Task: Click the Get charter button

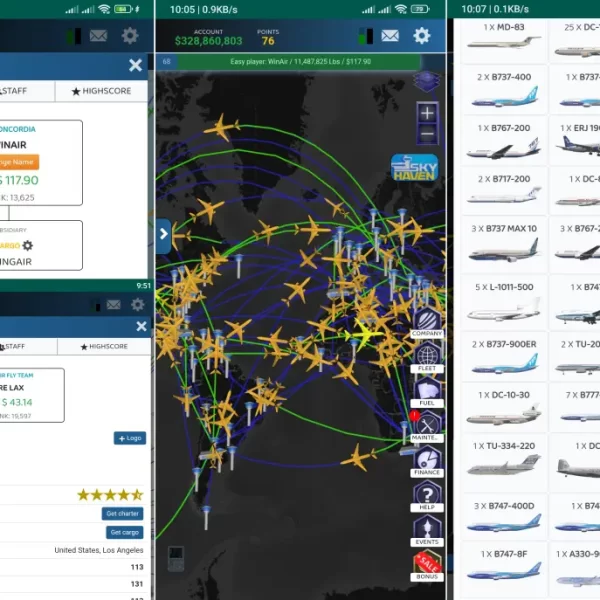Action: click(x=123, y=513)
